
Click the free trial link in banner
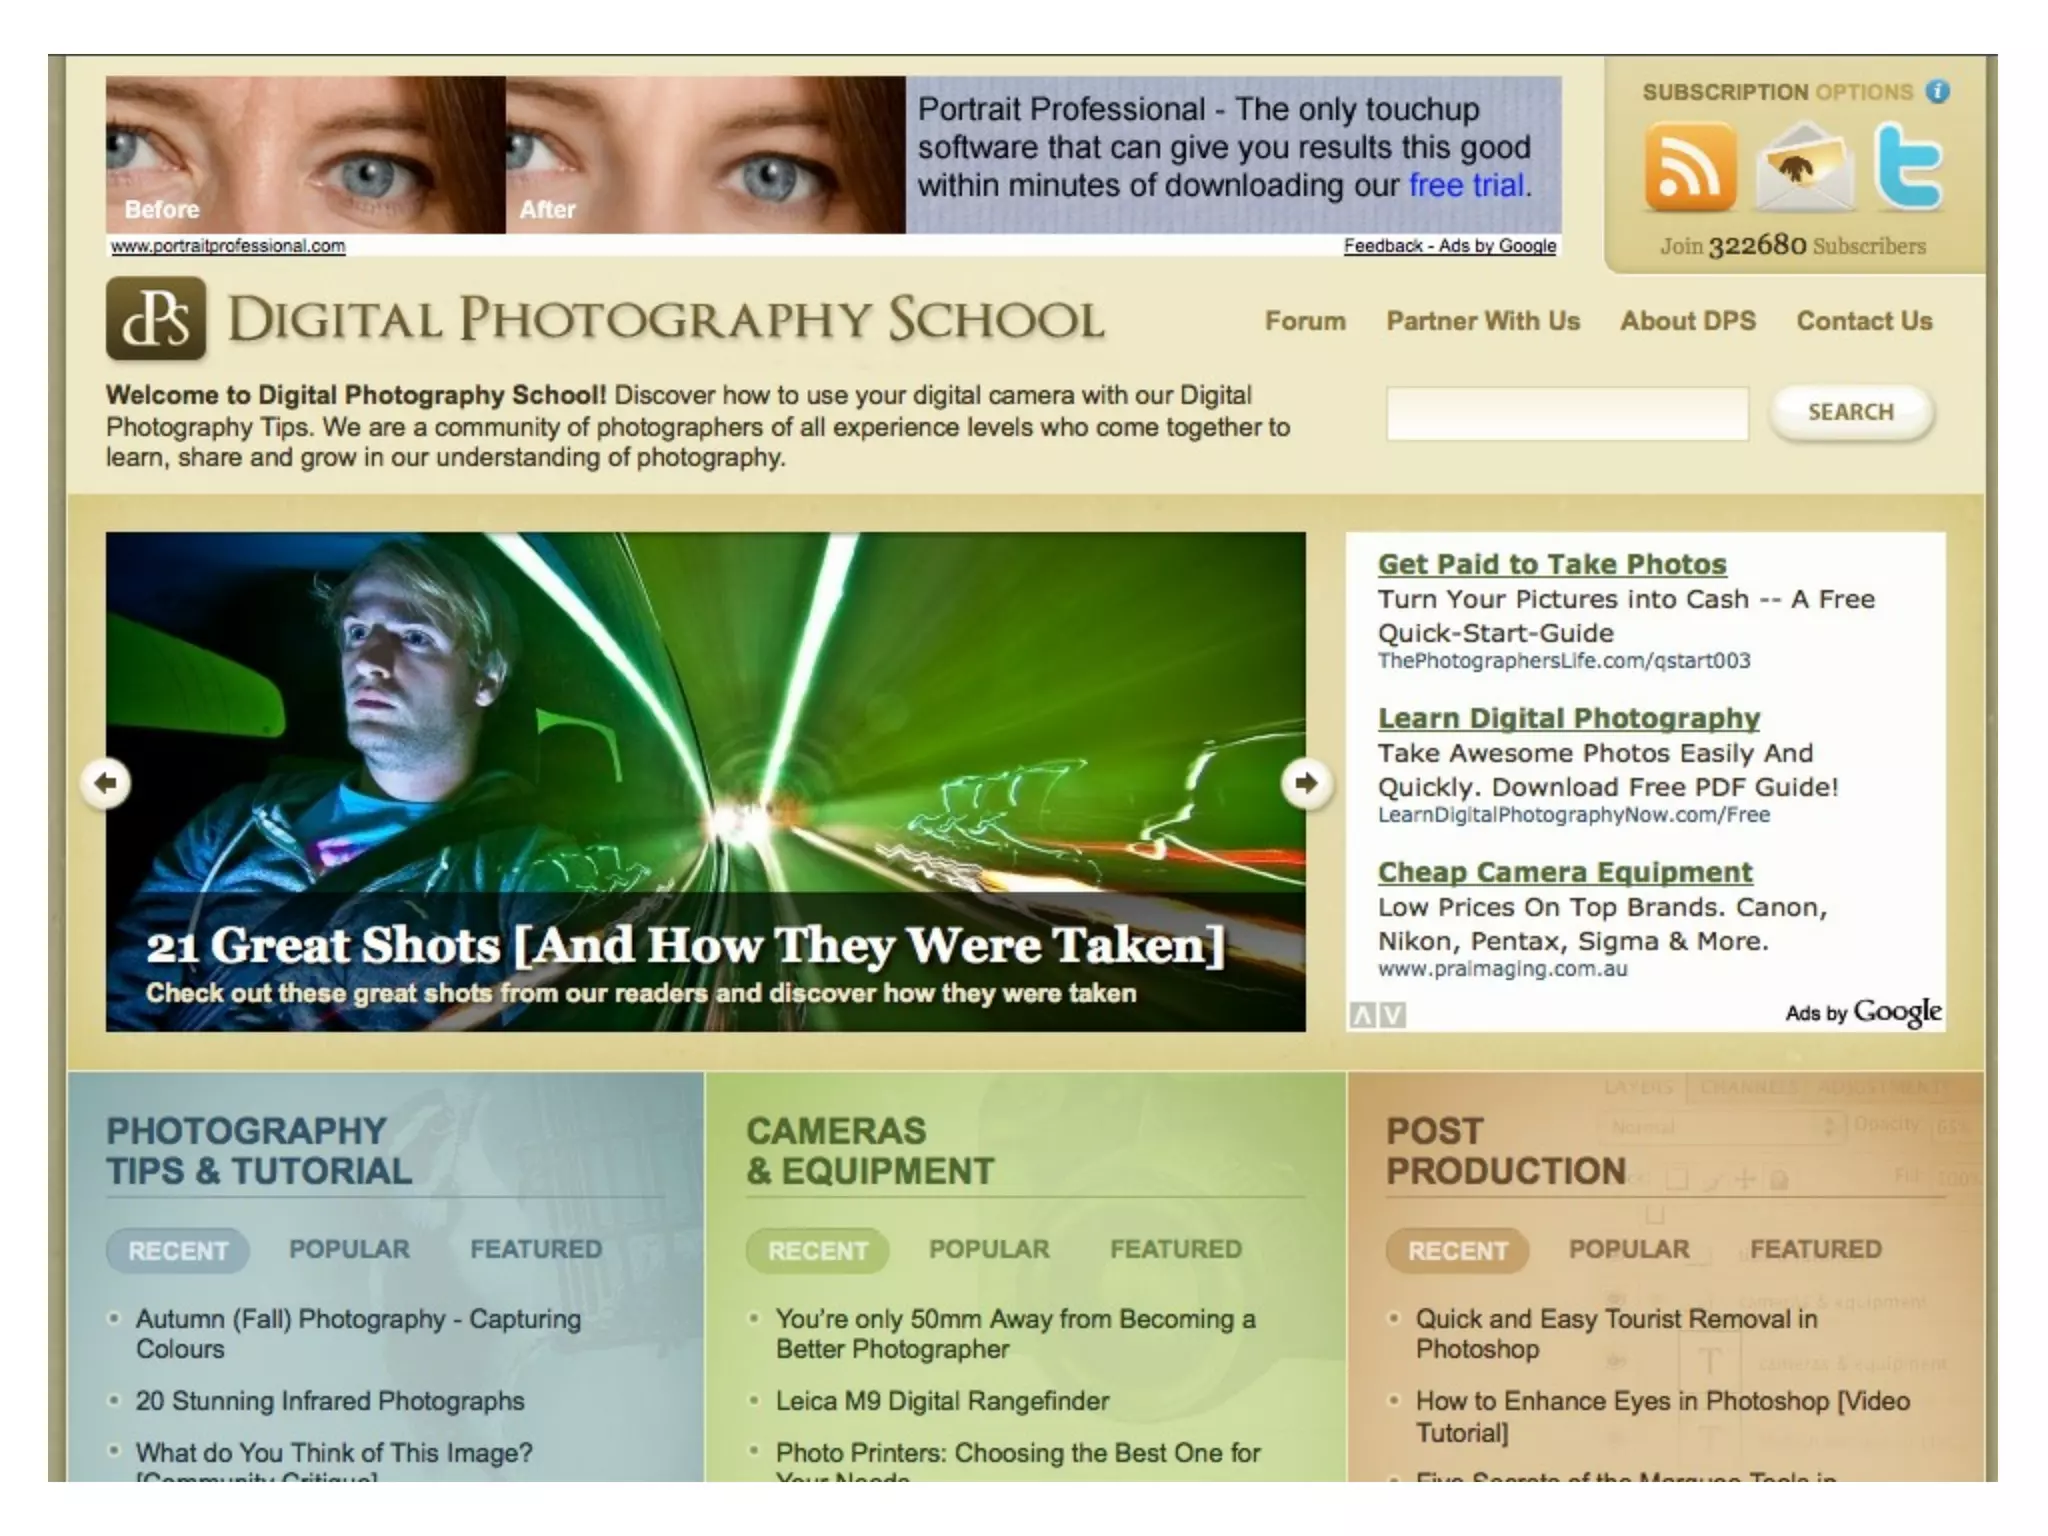point(1466,185)
